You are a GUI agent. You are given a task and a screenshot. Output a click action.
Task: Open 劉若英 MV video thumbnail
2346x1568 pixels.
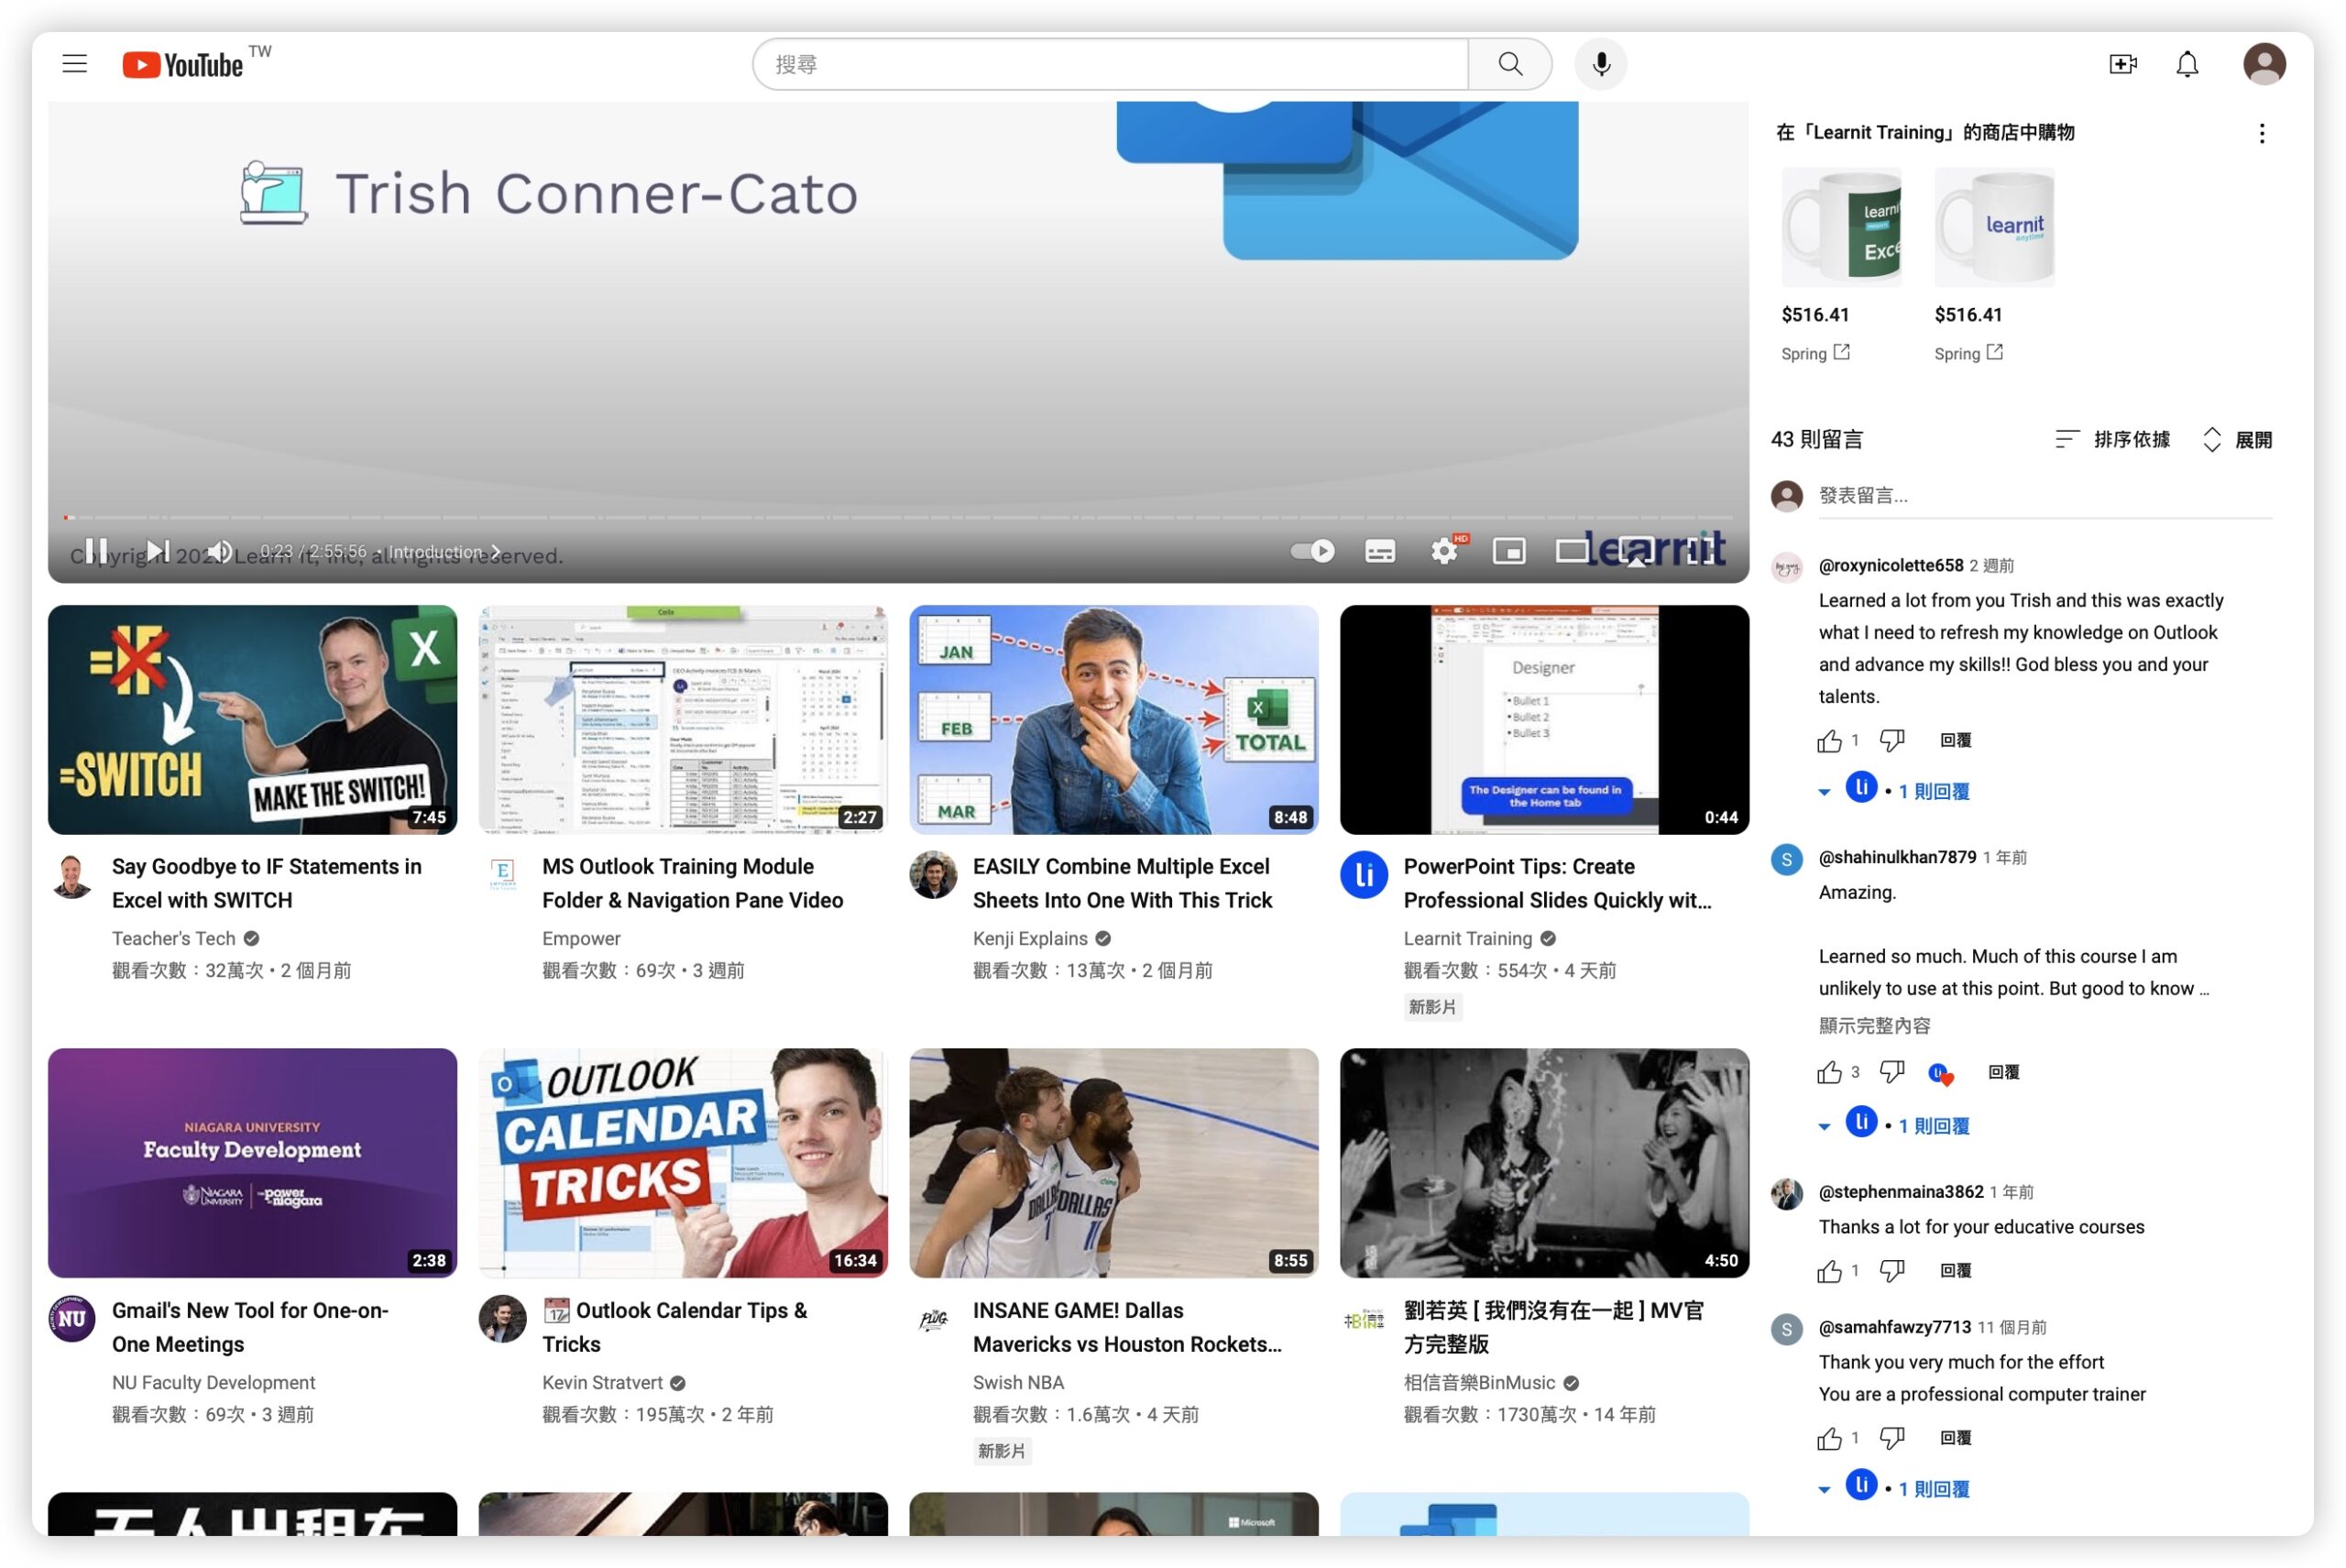[x=1544, y=1162]
